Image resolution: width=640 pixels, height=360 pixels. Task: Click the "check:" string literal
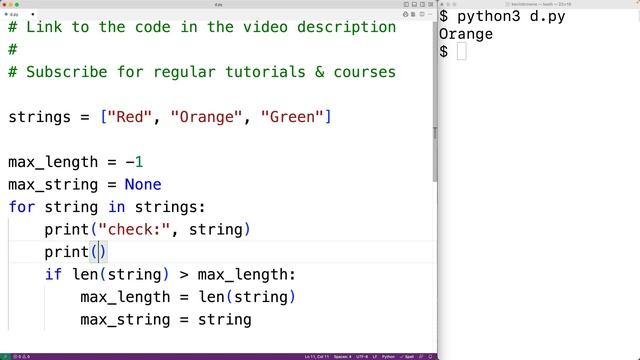pos(134,229)
